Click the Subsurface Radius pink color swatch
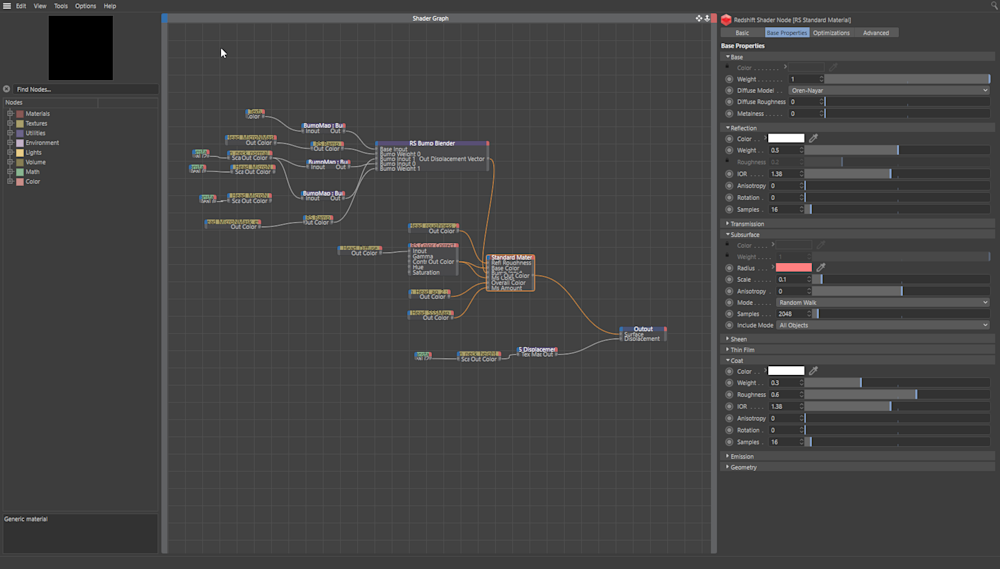Image resolution: width=1000 pixels, height=569 pixels. click(794, 267)
